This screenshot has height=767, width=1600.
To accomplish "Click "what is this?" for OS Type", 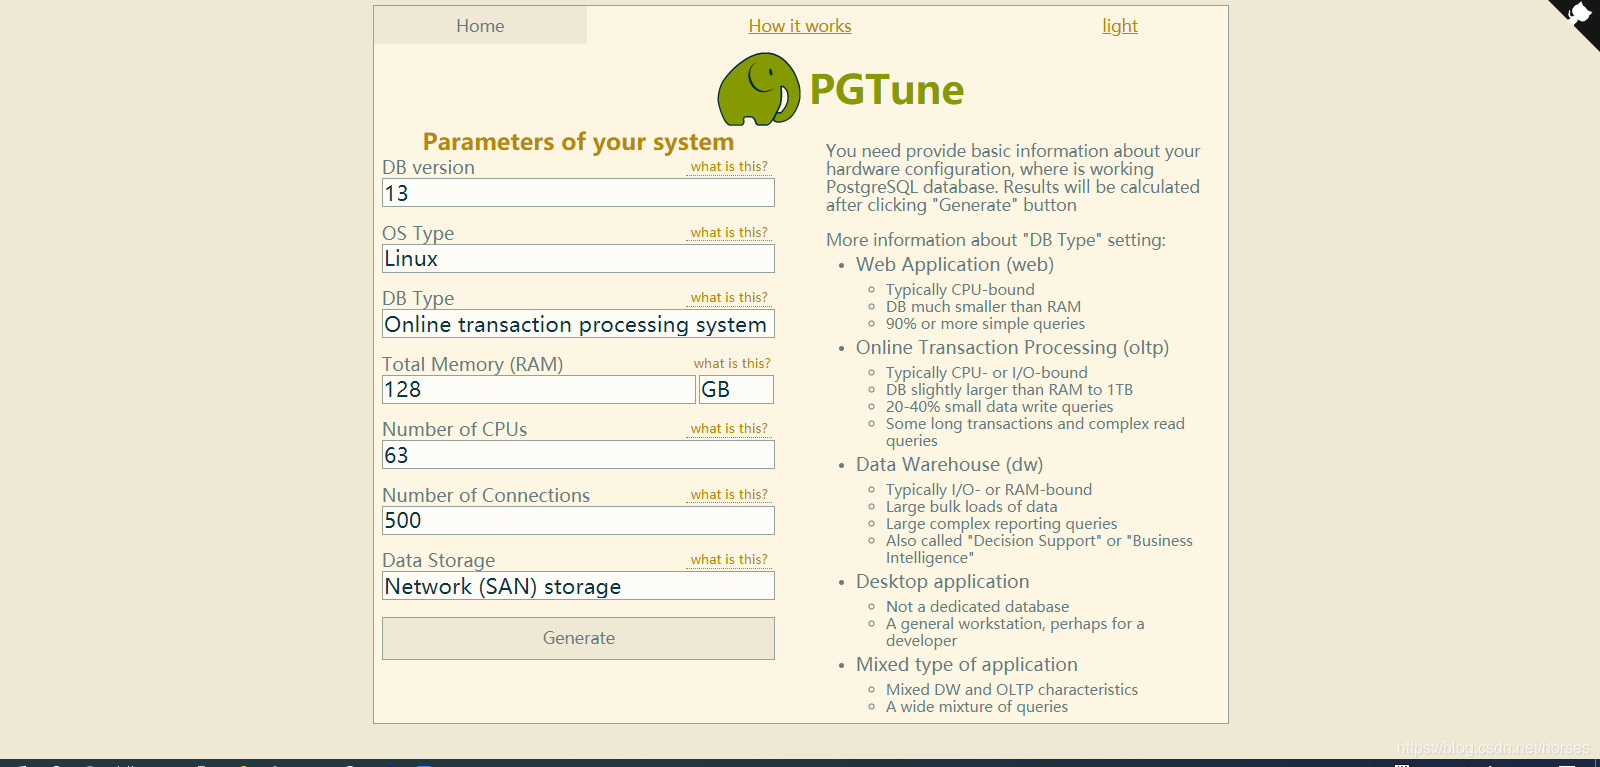I will coord(729,232).
